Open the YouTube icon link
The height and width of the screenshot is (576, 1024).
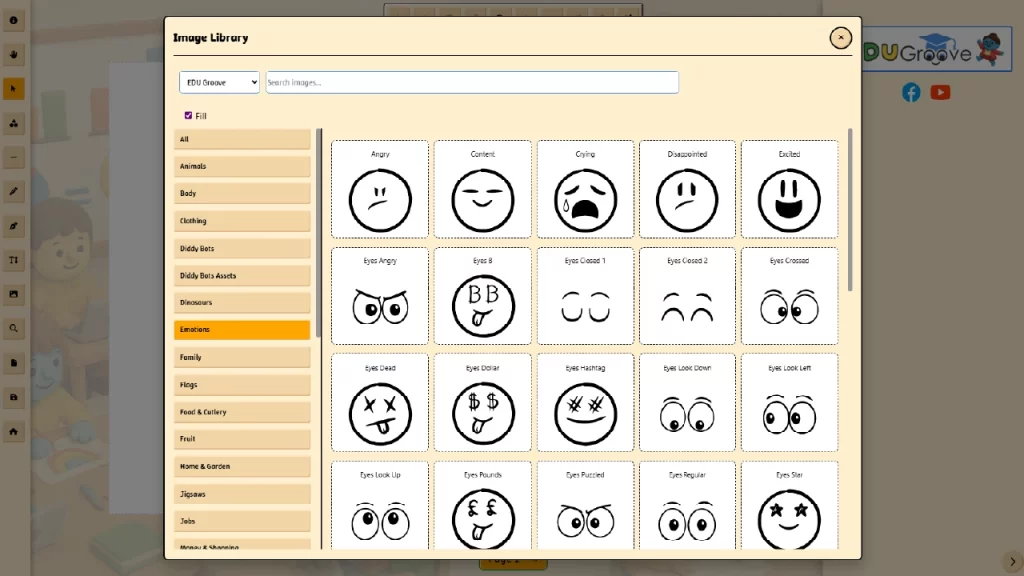940,92
